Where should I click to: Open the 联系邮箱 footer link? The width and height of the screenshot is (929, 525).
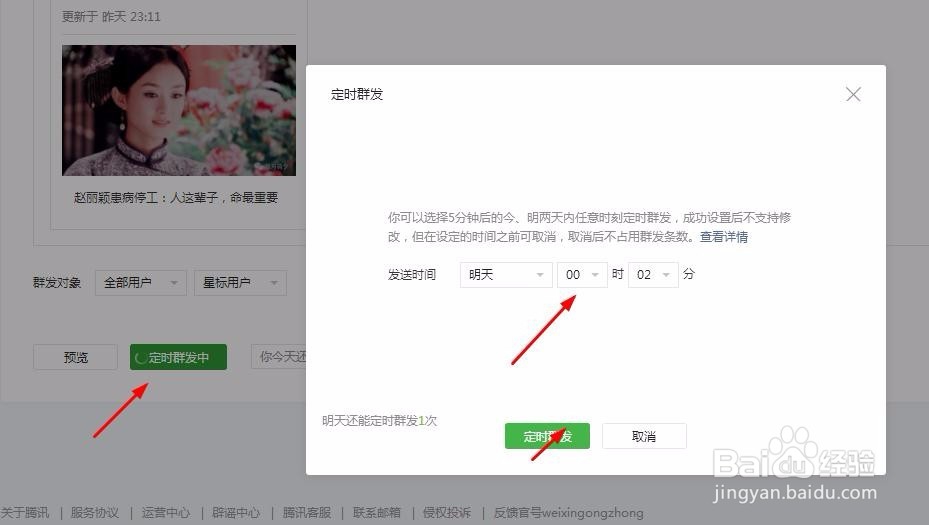point(377,513)
